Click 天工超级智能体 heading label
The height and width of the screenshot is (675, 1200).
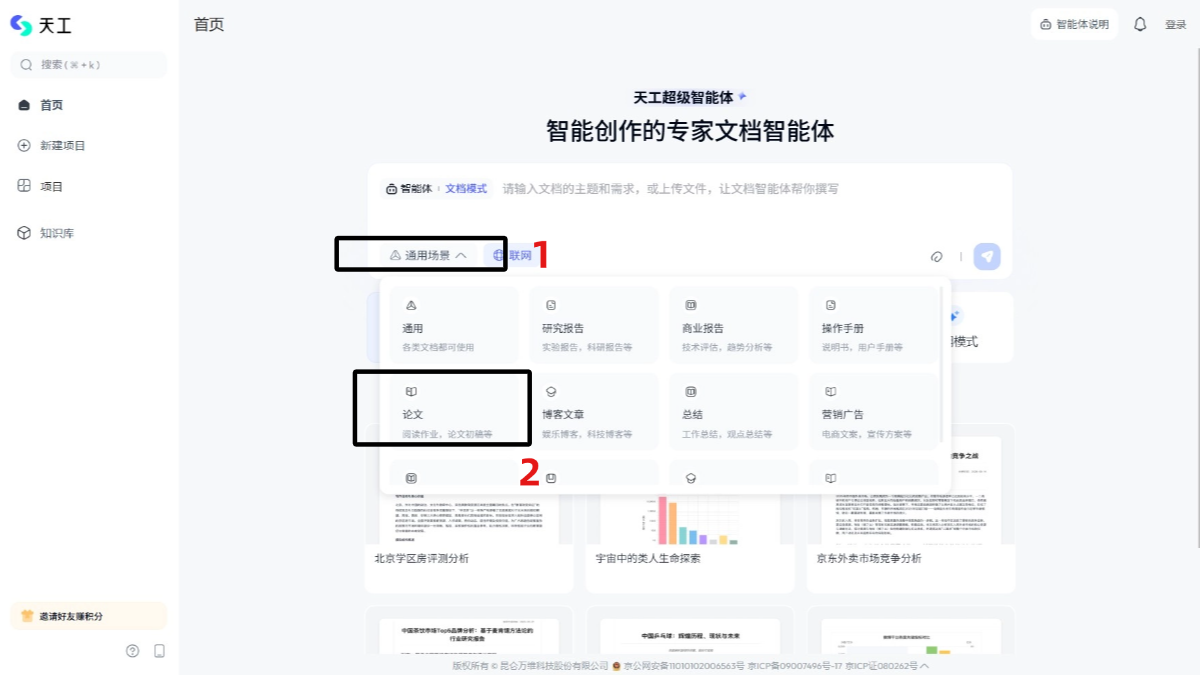click(683, 97)
